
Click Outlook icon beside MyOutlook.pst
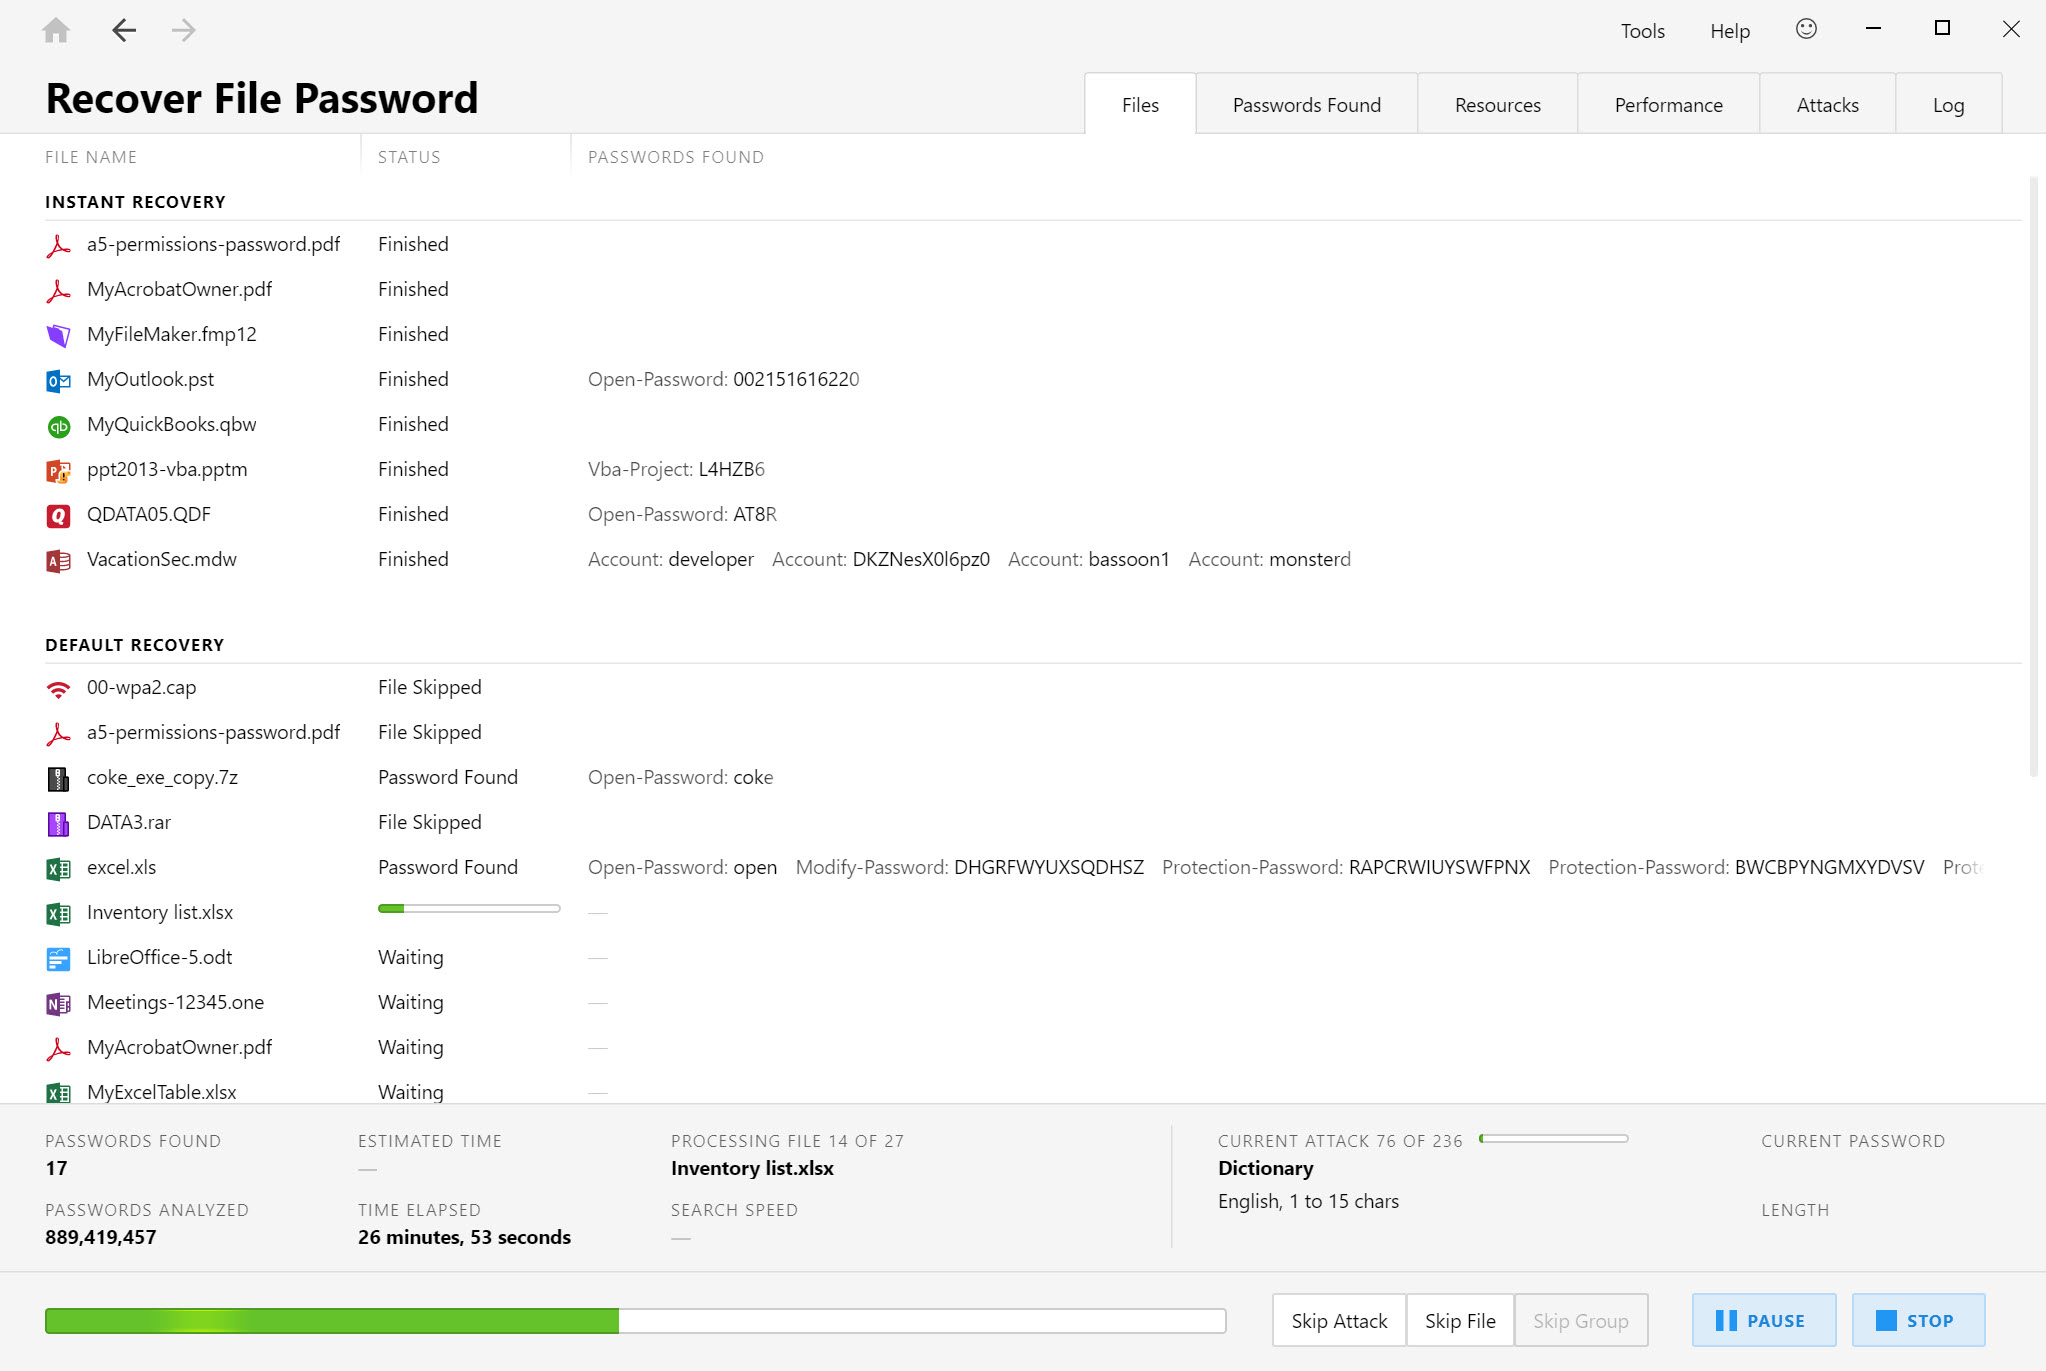pyautogui.click(x=58, y=380)
